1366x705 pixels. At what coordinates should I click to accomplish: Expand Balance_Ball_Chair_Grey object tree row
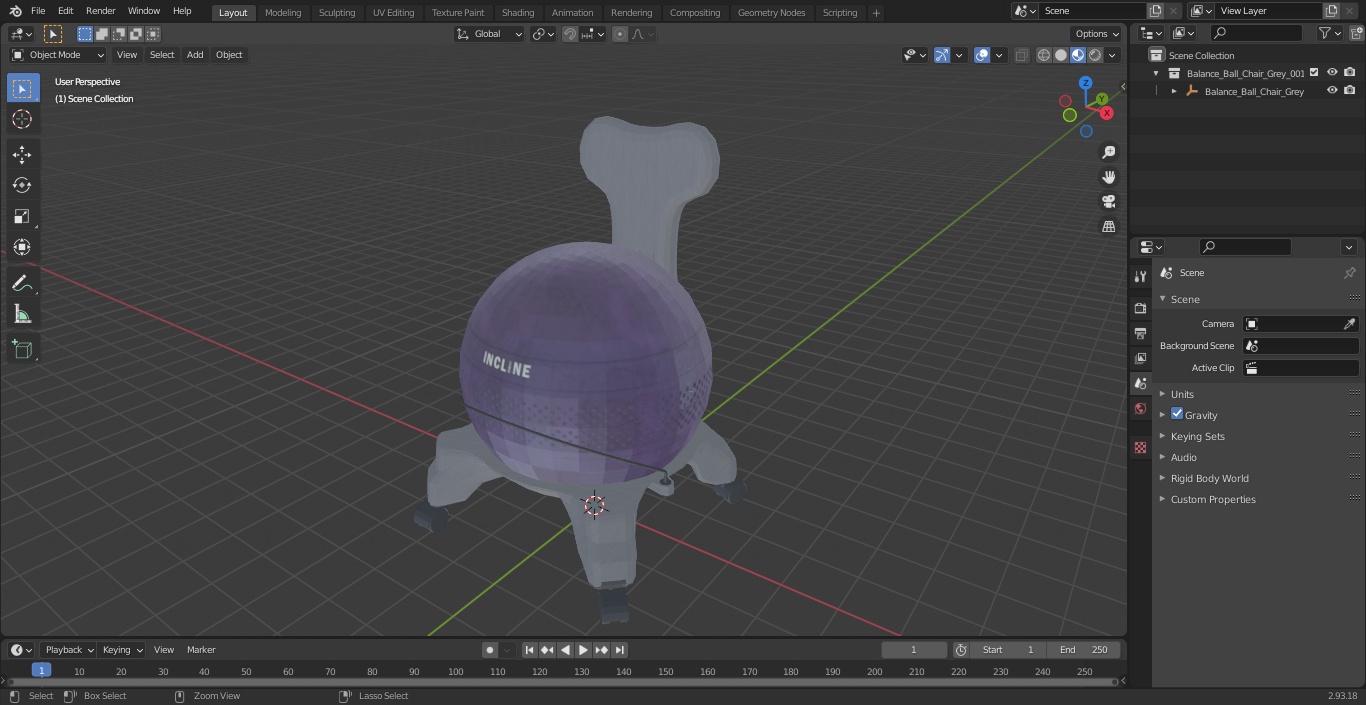pyautogui.click(x=1174, y=91)
